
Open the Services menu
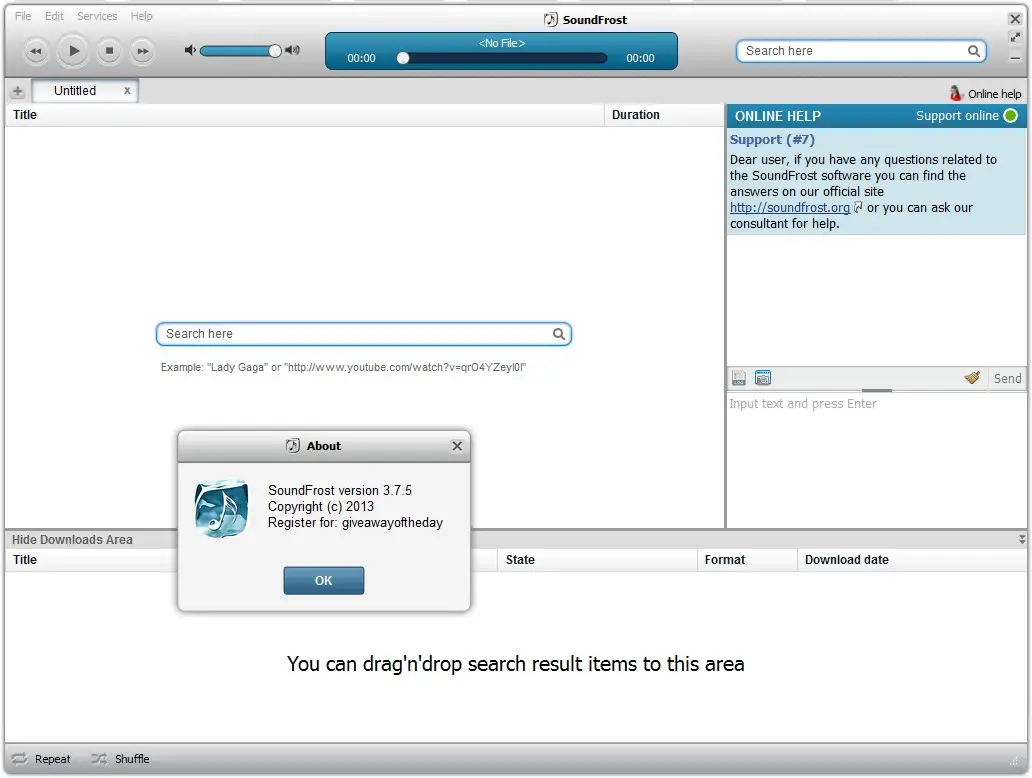click(97, 16)
